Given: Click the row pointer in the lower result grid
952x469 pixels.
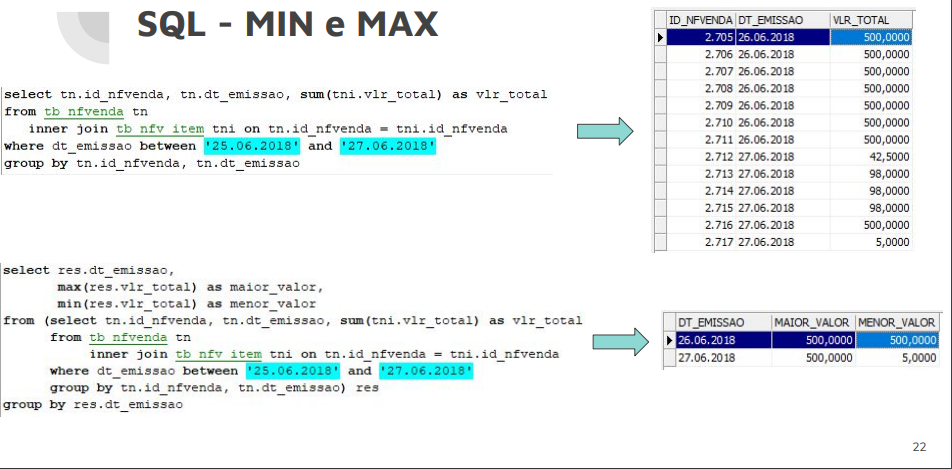Looking at the screenshot, I should pyautogui.click(x=669, y=340).
